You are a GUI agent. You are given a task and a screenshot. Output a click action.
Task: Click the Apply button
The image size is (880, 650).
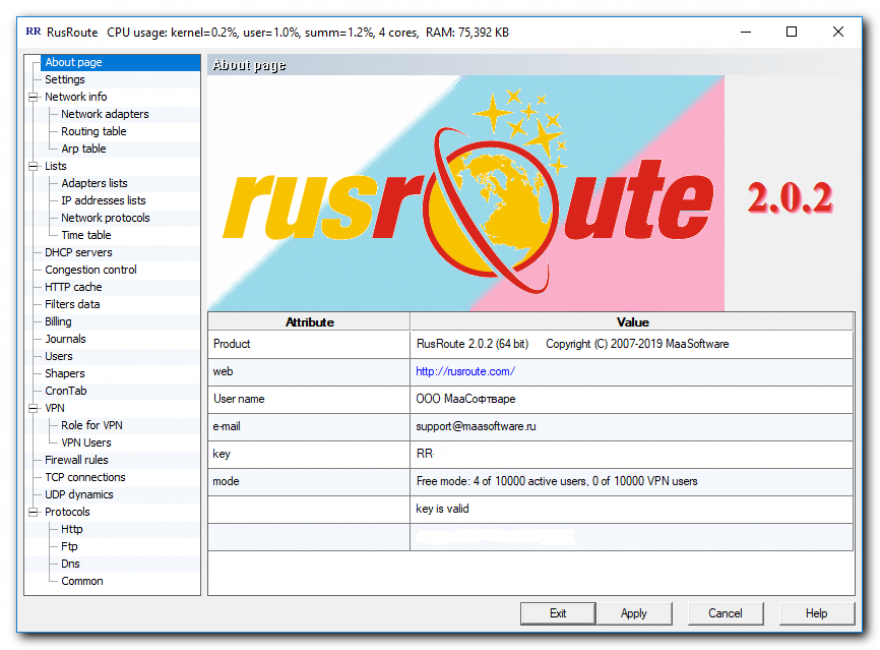tap(633, 613)
